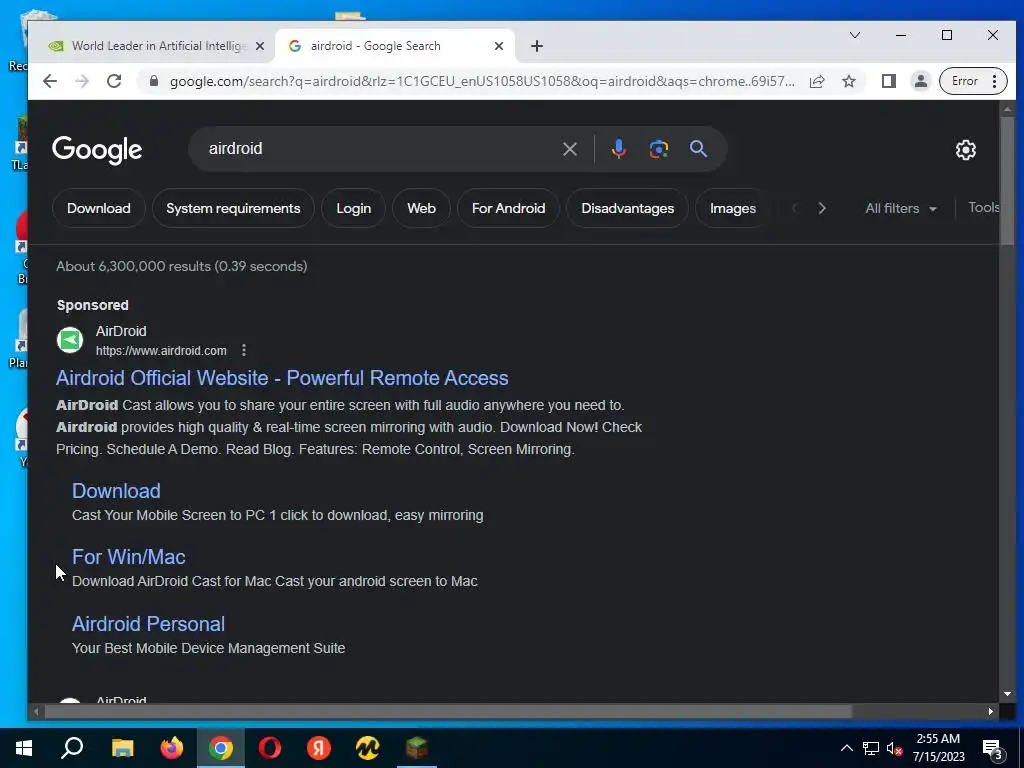This screenshot has height=768, width=1024.
Task: Open the Download sitelink
Action: pos(116,491)
